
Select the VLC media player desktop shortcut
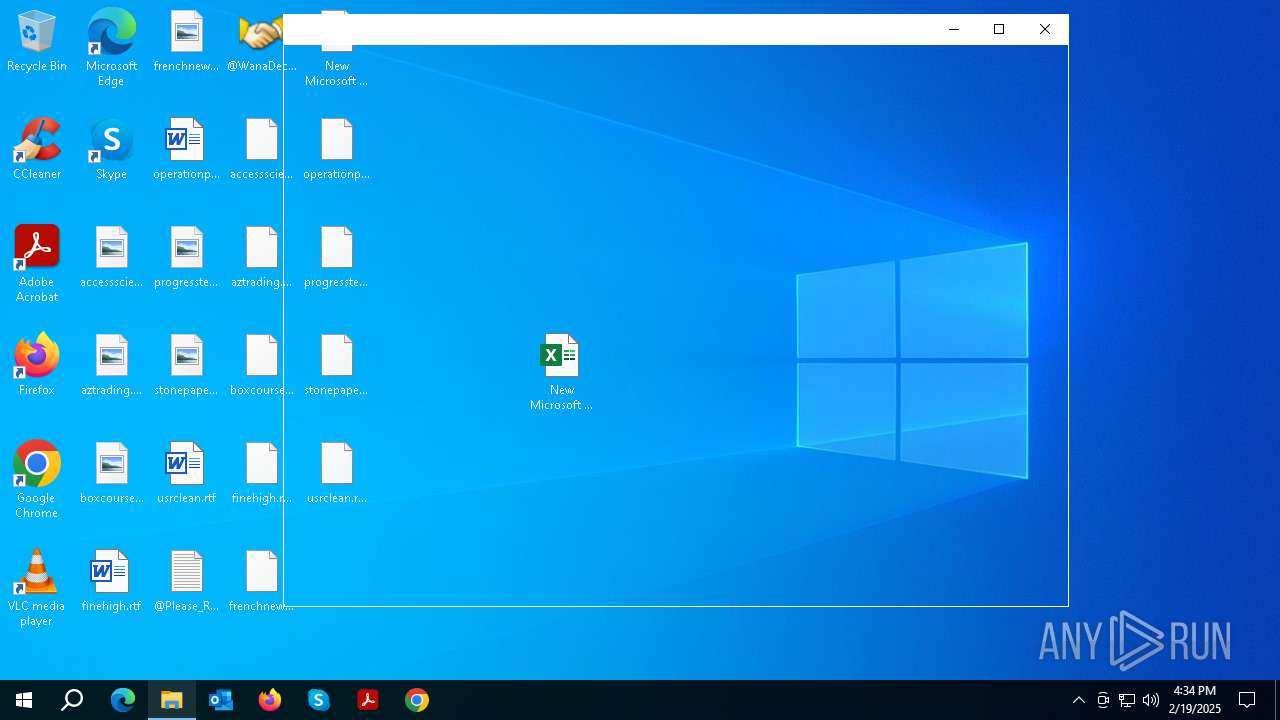click(x=37, y=588)
